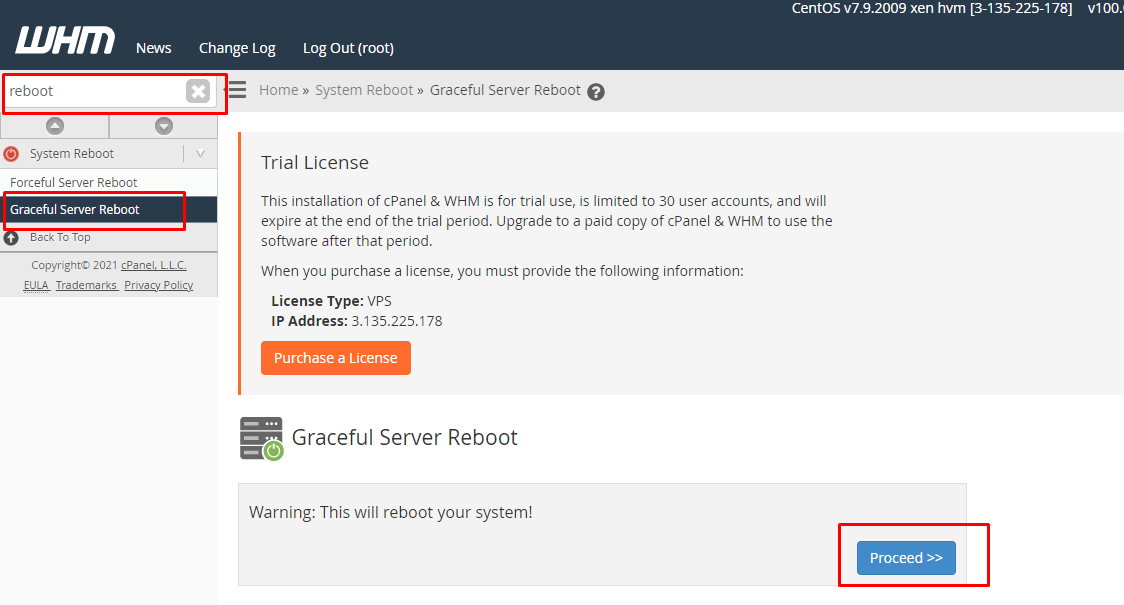Viewport: 1124px width, 605px height.
Task: Open the cPanel, L.L.C. link
Action: (153, 265)
